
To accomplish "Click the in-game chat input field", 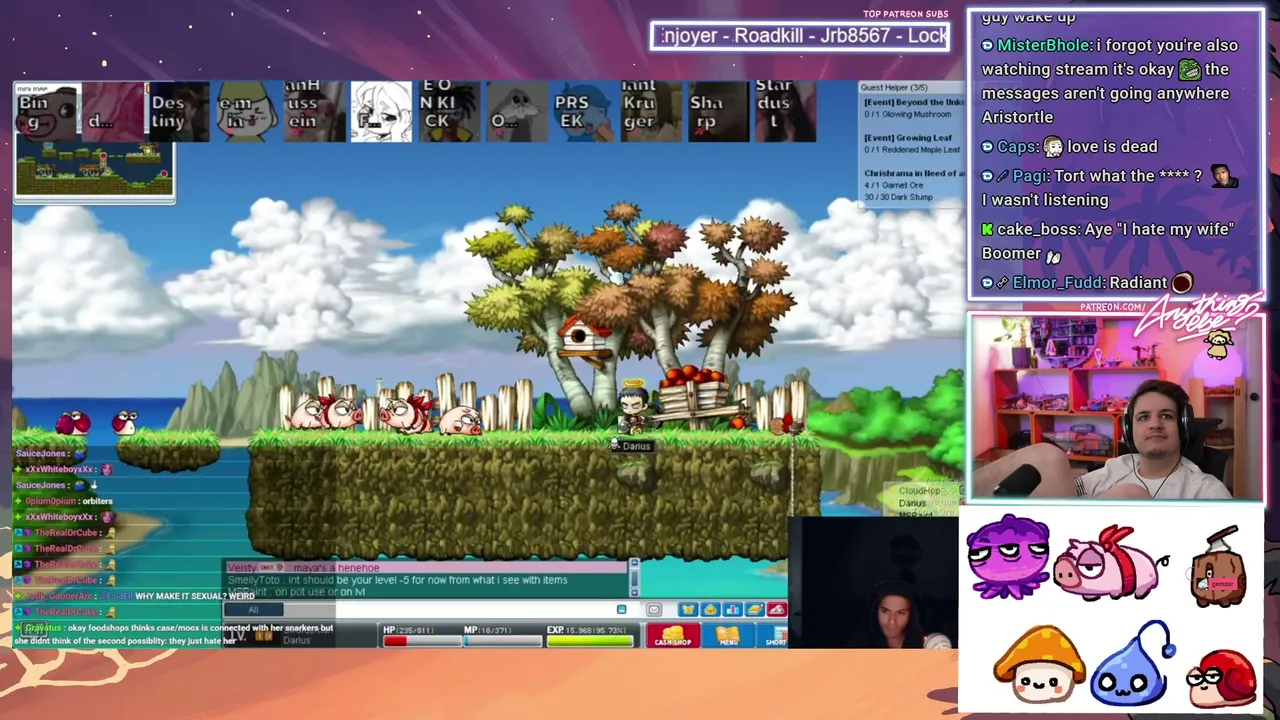I will pyautogui.click(x=450, y=610).
